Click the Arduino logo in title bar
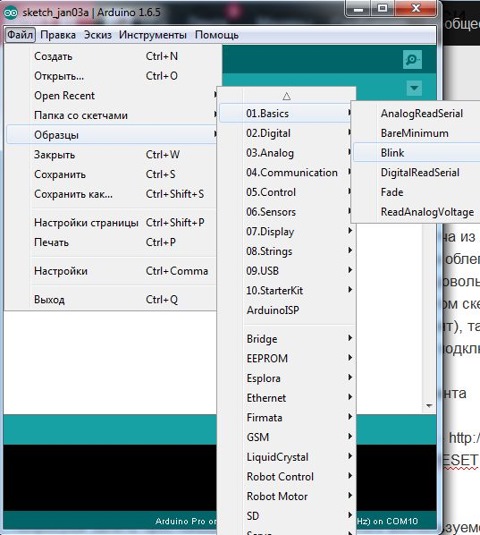Viewport: 480px width, 535px height. (10, 13)
